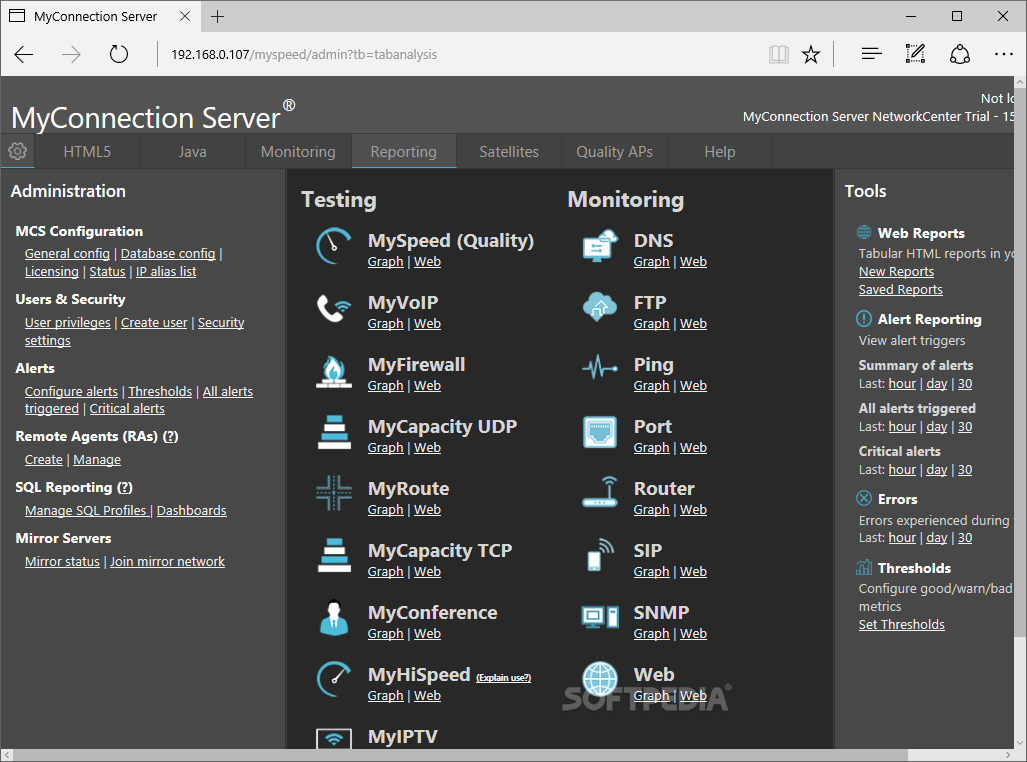Viewport: 1027px width, 762px height.
Task: Open browser reading view icon
Action: 779,54
